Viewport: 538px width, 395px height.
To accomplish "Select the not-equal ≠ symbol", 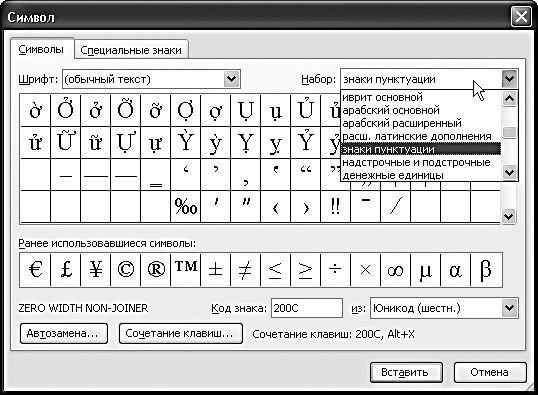I will 246,270.
